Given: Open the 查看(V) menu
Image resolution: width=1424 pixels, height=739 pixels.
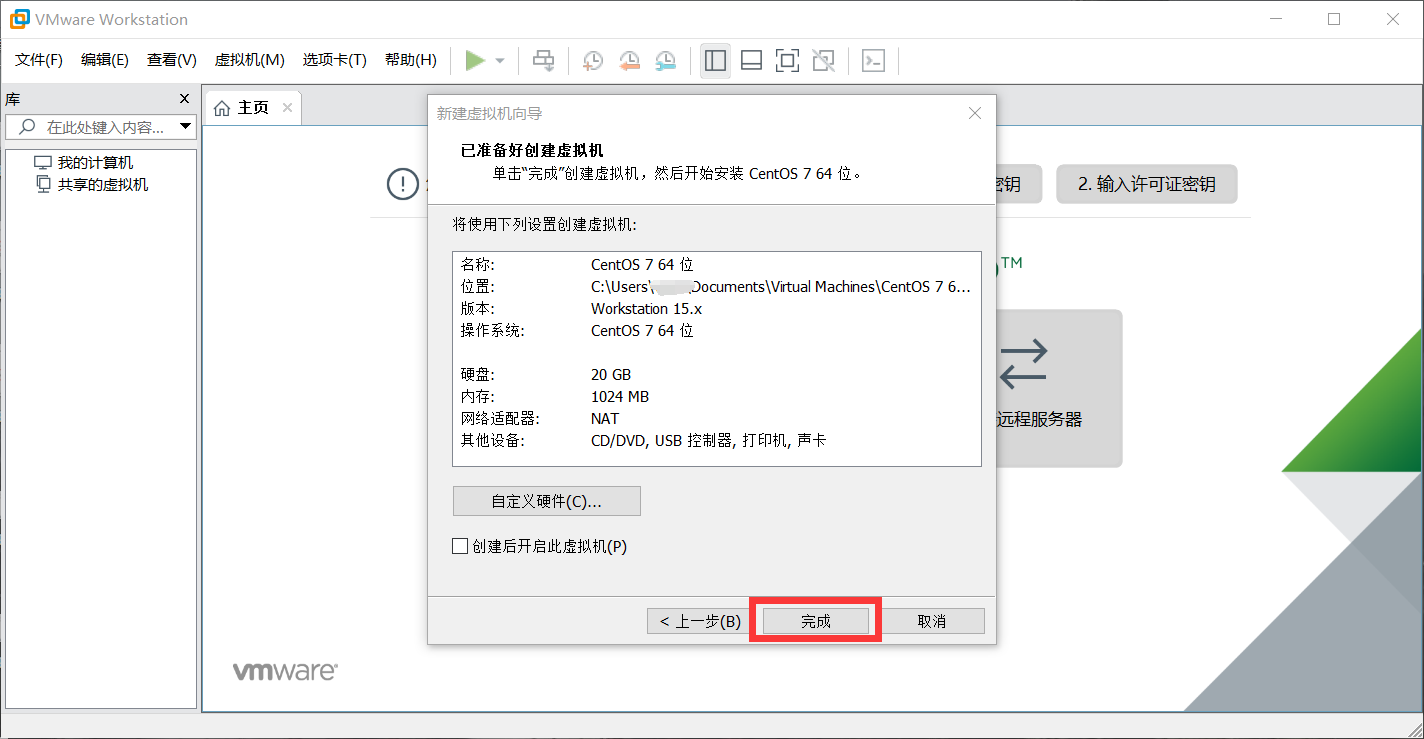Looking at the screenshot, I should pyautogui.click(x=172, y=60).
